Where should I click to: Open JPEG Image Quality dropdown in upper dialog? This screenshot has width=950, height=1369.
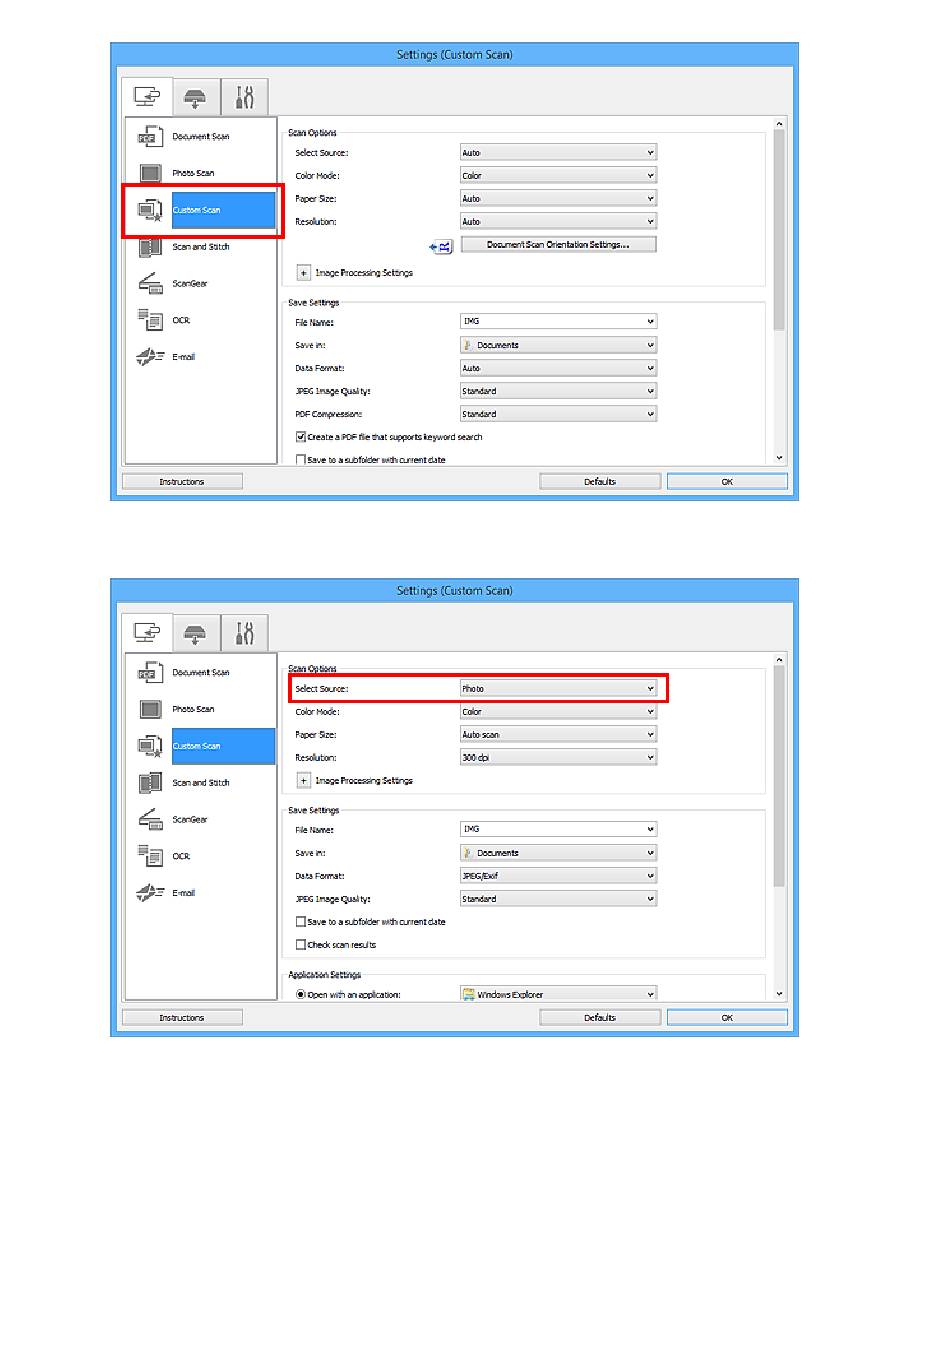[558, 391]
